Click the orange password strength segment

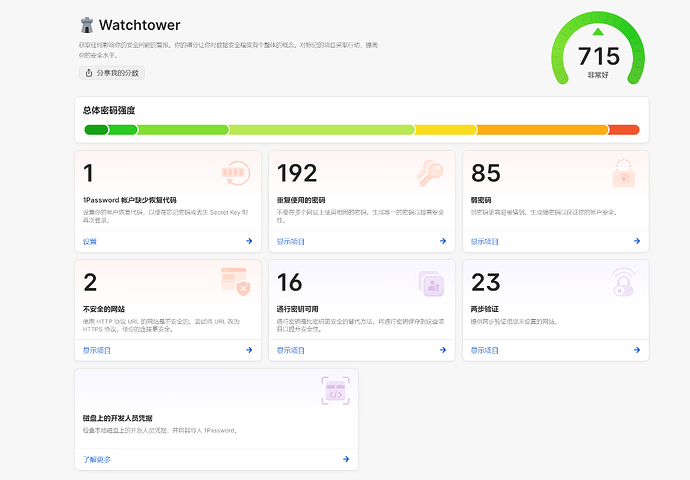coord(542,130)
